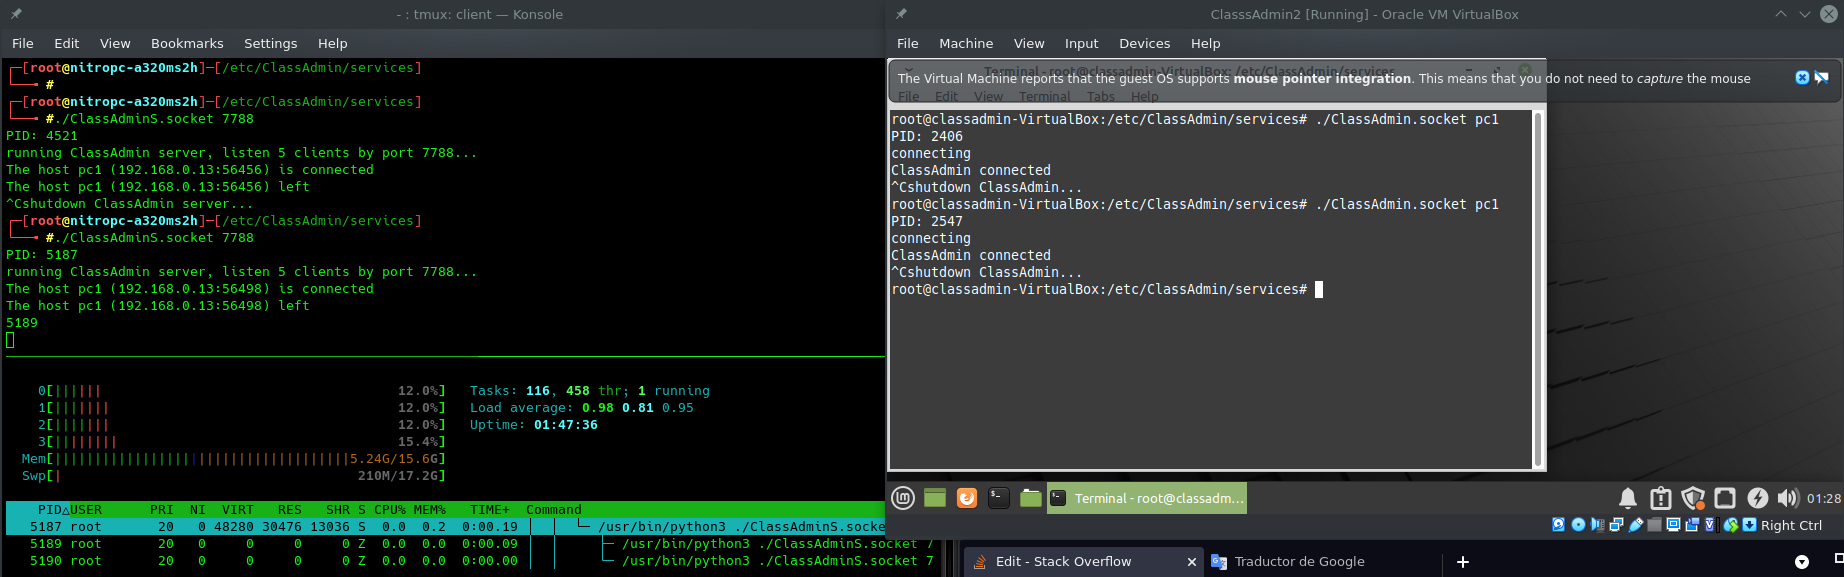This screenshot has height=577, width=1844.
Task: Click the guest panel clock showing 01:28
Action: coord(1824,498)
